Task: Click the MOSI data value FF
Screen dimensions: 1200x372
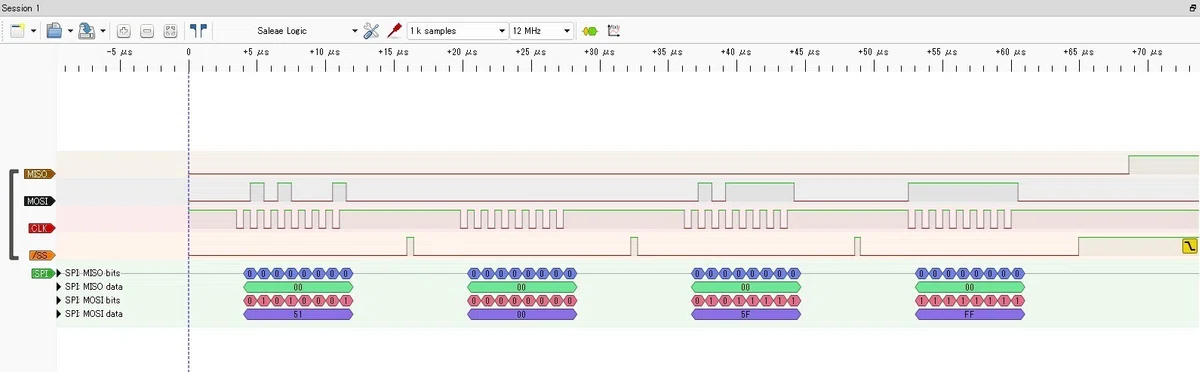Action: (x=970, y=314)
